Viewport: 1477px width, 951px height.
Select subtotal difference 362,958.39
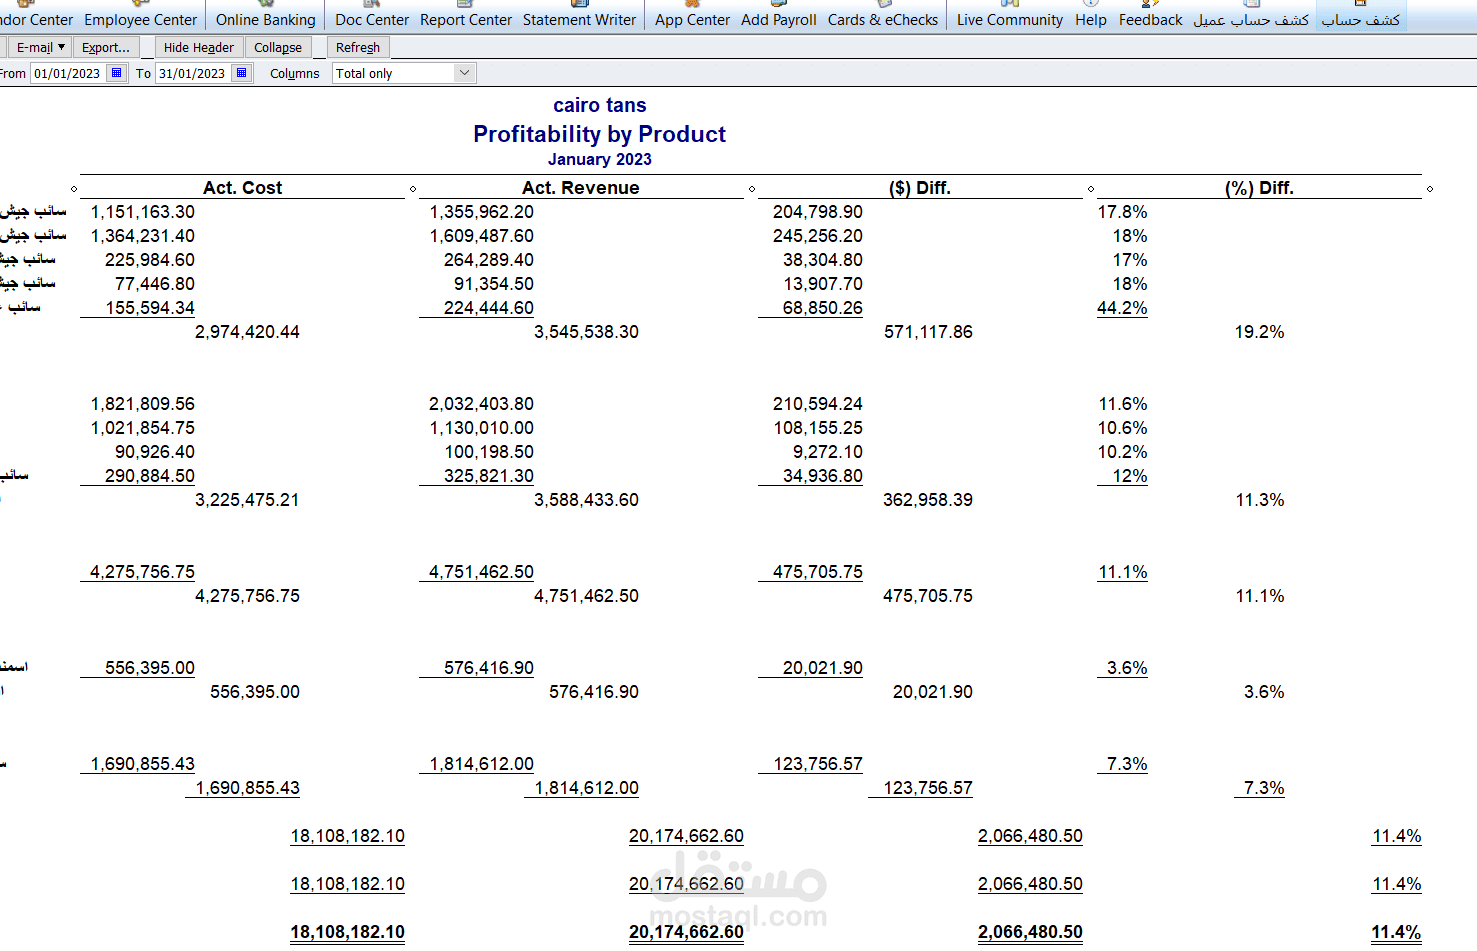[928, 500]
